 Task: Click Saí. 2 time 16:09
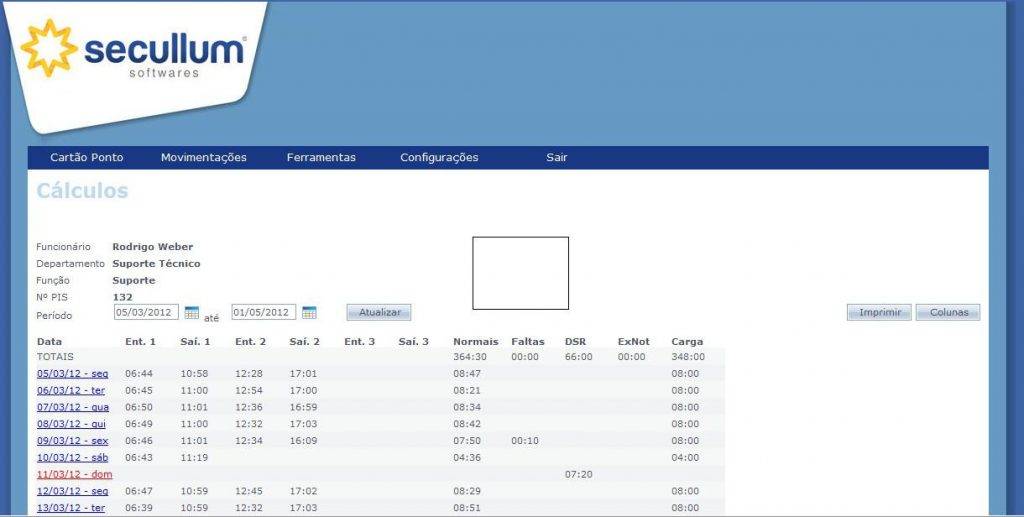[x=303, y=441]
